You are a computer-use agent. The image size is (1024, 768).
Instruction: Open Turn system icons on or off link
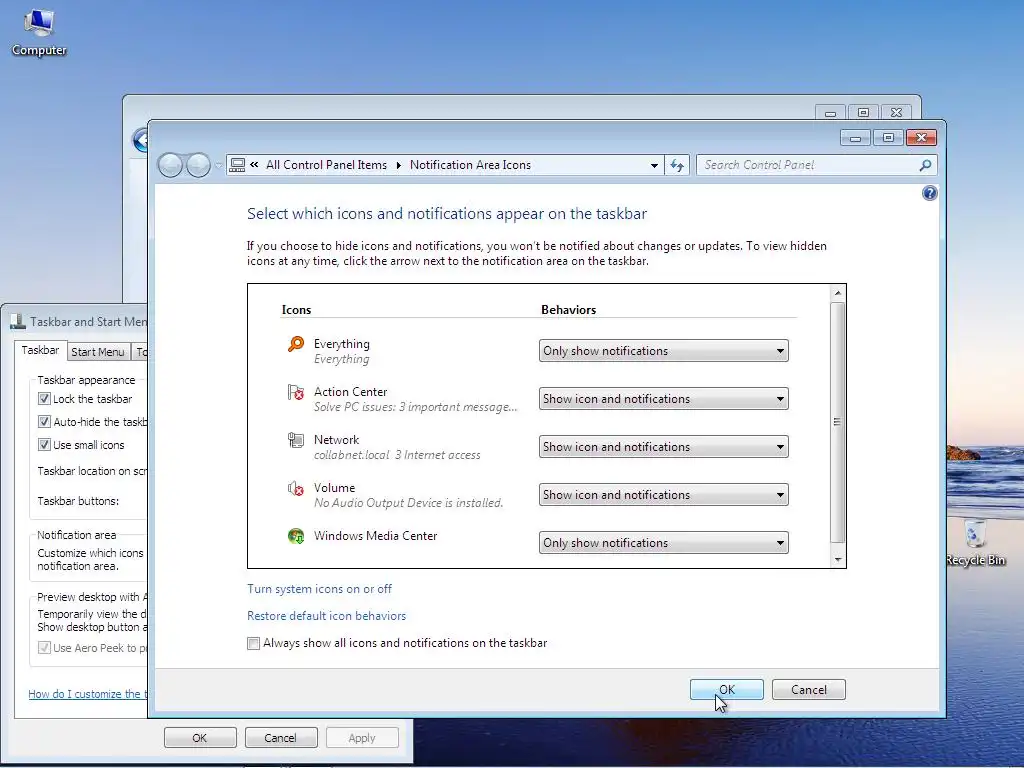tap(319, 589)
